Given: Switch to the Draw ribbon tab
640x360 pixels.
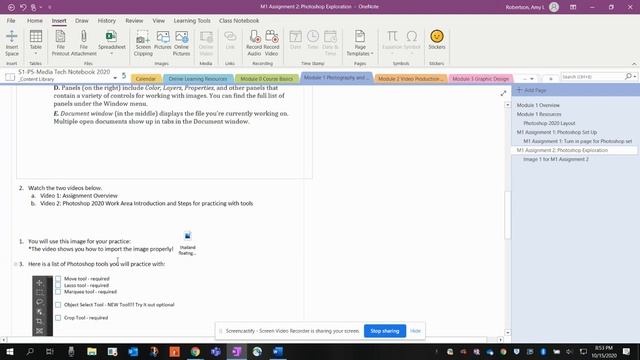Looking at the screenshot, I should pyautogui.click(x=82, y=20).
